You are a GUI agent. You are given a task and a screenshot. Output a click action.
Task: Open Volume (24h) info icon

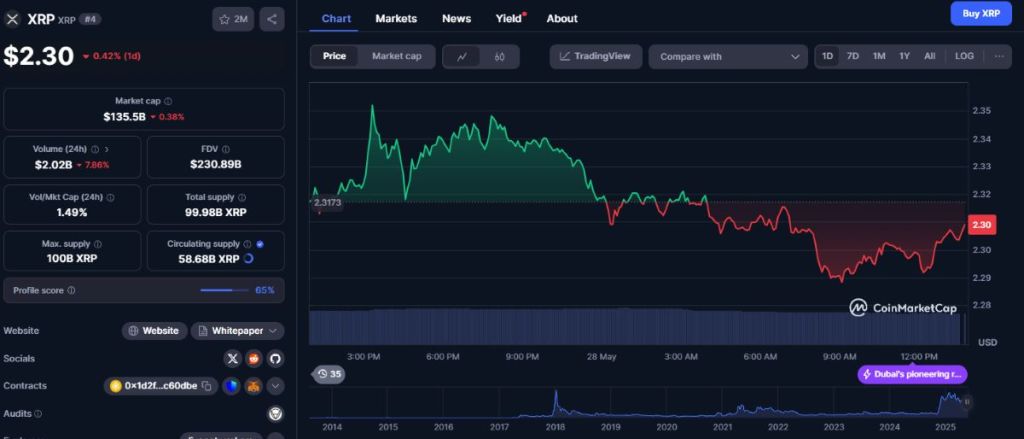coord(95,149)
